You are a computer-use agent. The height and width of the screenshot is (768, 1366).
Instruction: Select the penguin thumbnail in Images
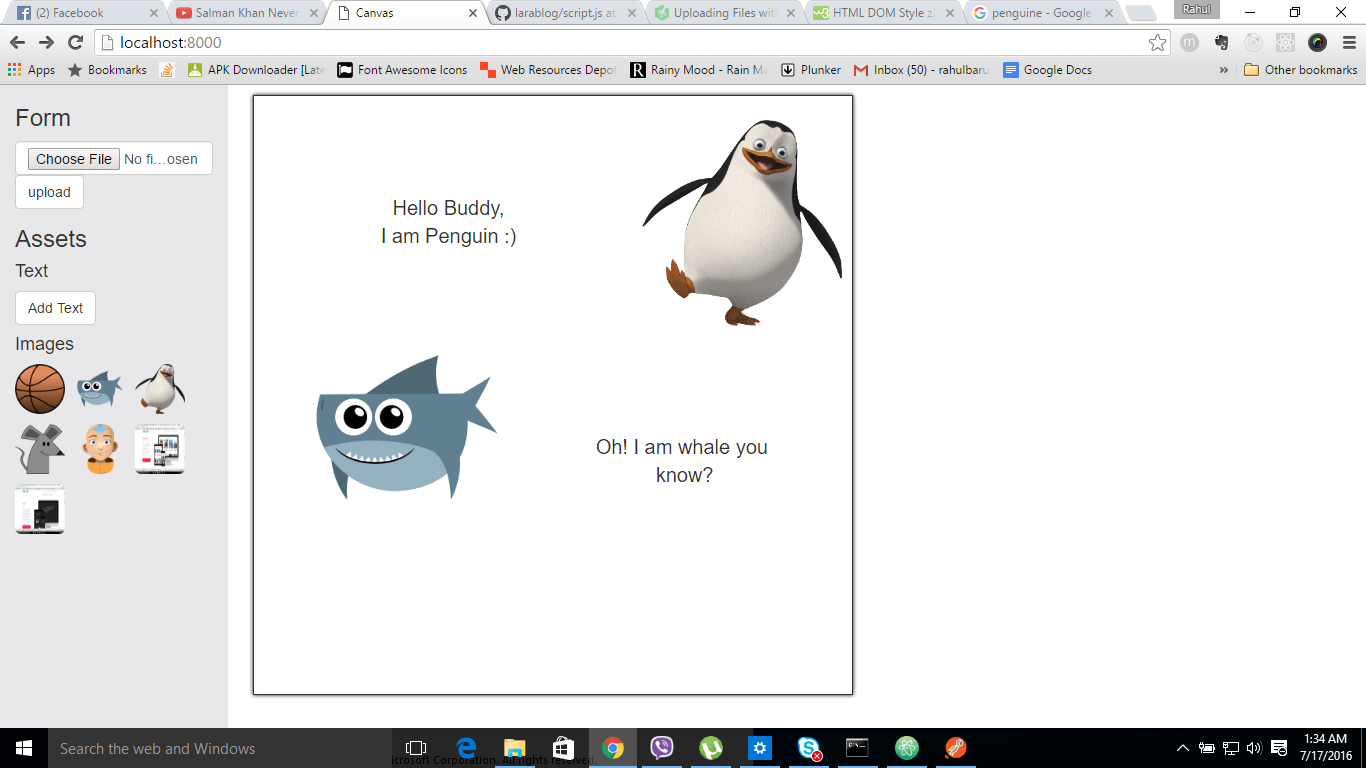coord(160,389)
